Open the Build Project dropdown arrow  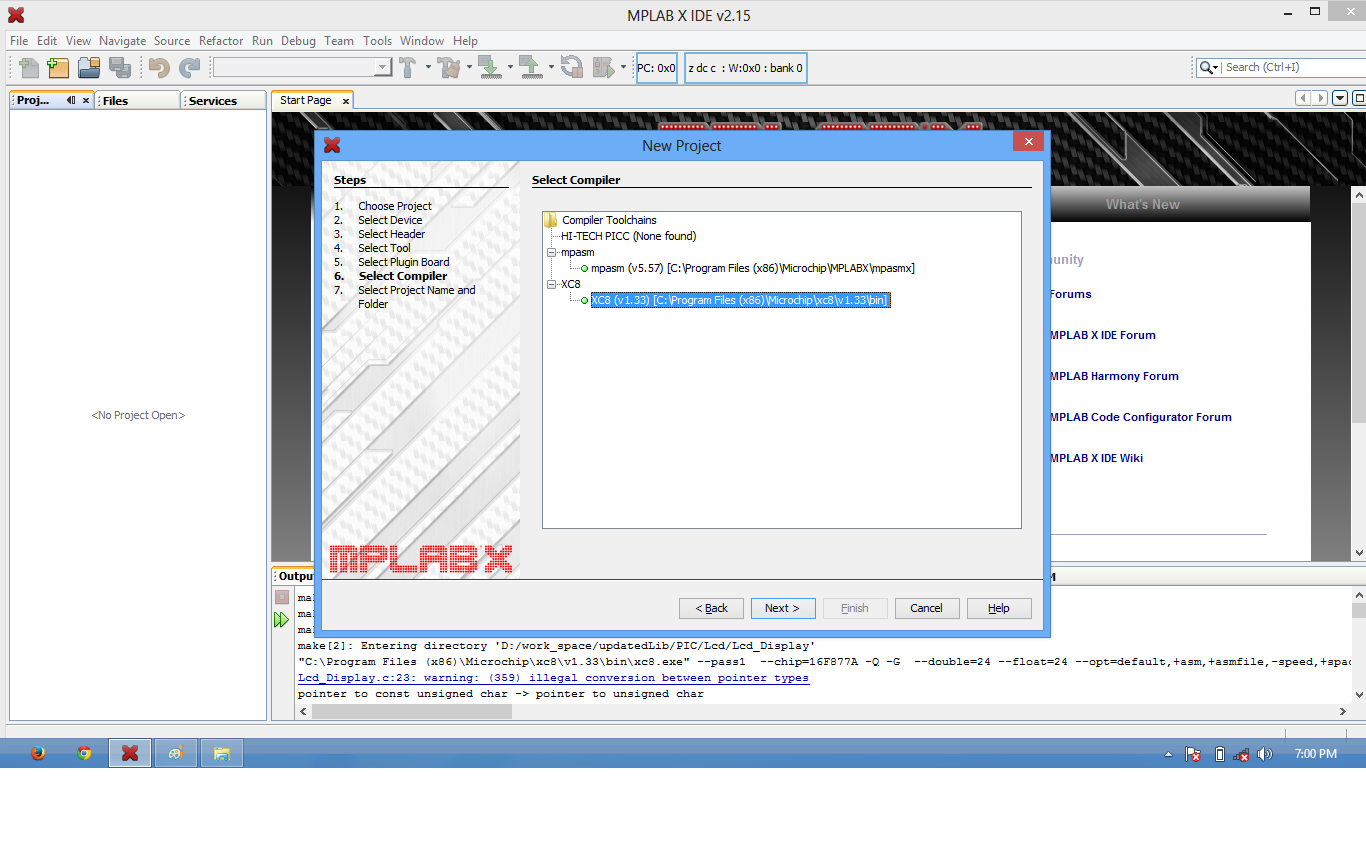click(x=428, y=68)
